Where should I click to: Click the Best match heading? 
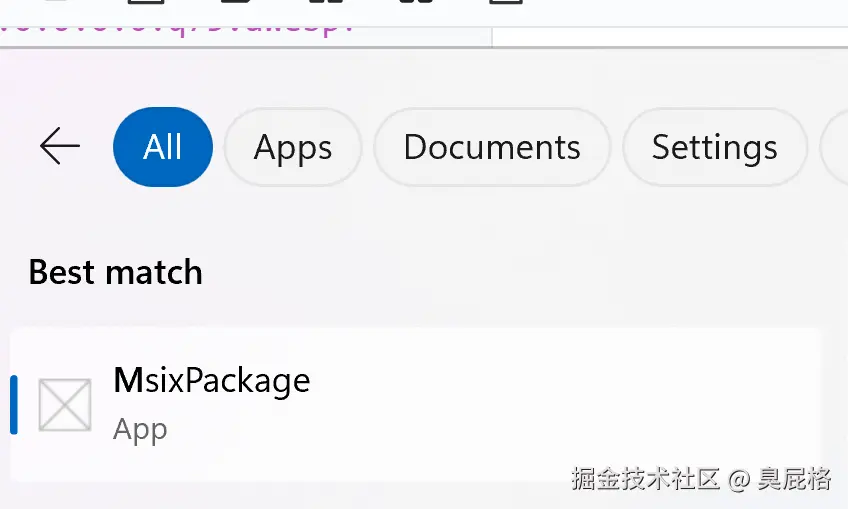(116, 272)
